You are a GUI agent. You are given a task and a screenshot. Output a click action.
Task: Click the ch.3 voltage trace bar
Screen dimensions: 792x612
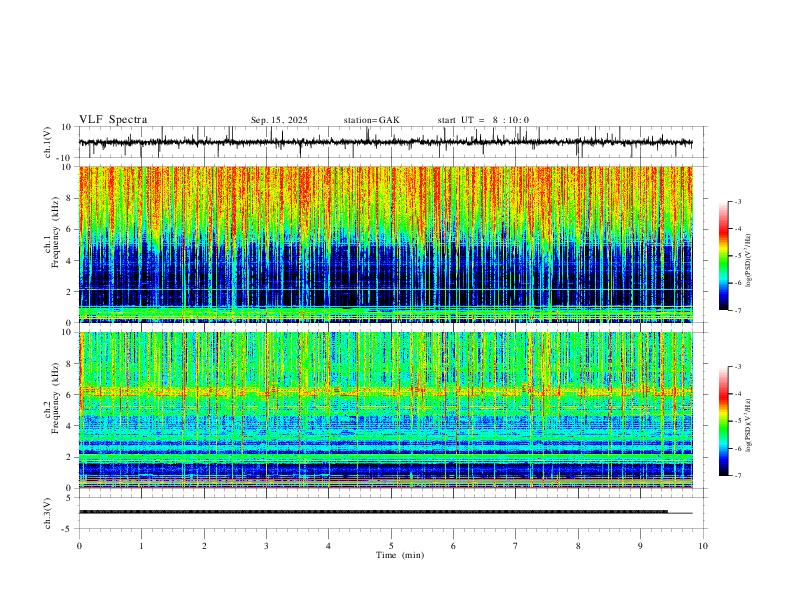pyautogui.click(x=374, y=512)
